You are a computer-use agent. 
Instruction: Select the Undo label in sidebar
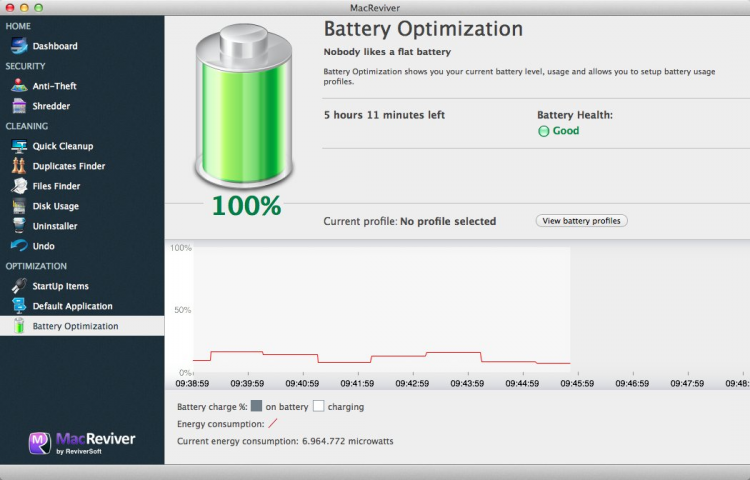click(44, 246)
